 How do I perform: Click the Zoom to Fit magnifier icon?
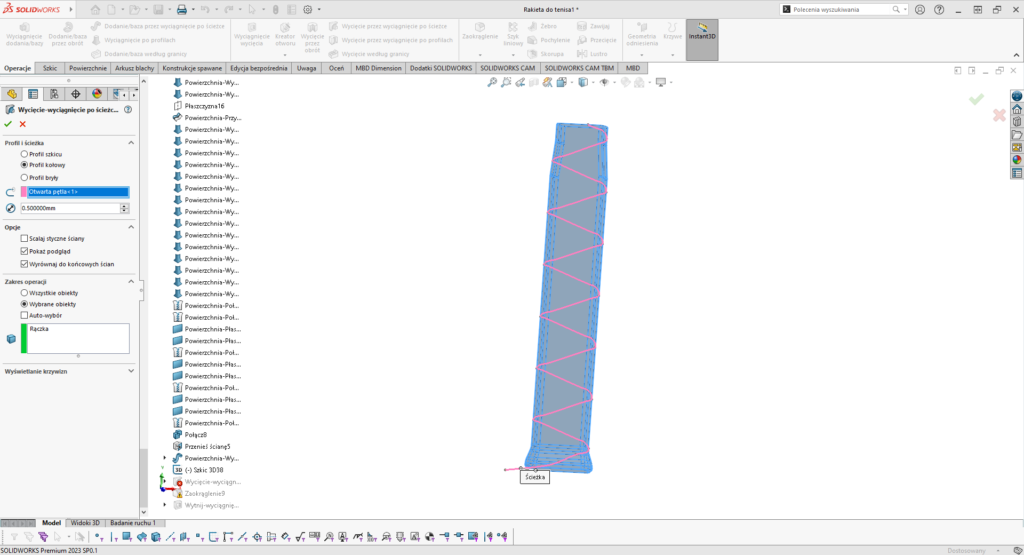pos(492,82)
